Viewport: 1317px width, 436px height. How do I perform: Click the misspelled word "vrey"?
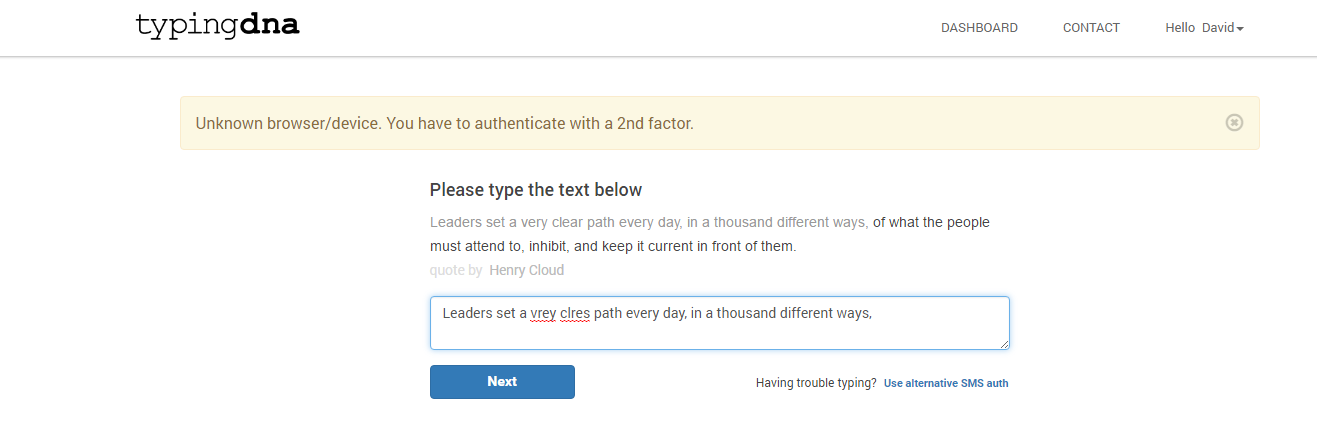pyautogui.click(x=544, y=313)
